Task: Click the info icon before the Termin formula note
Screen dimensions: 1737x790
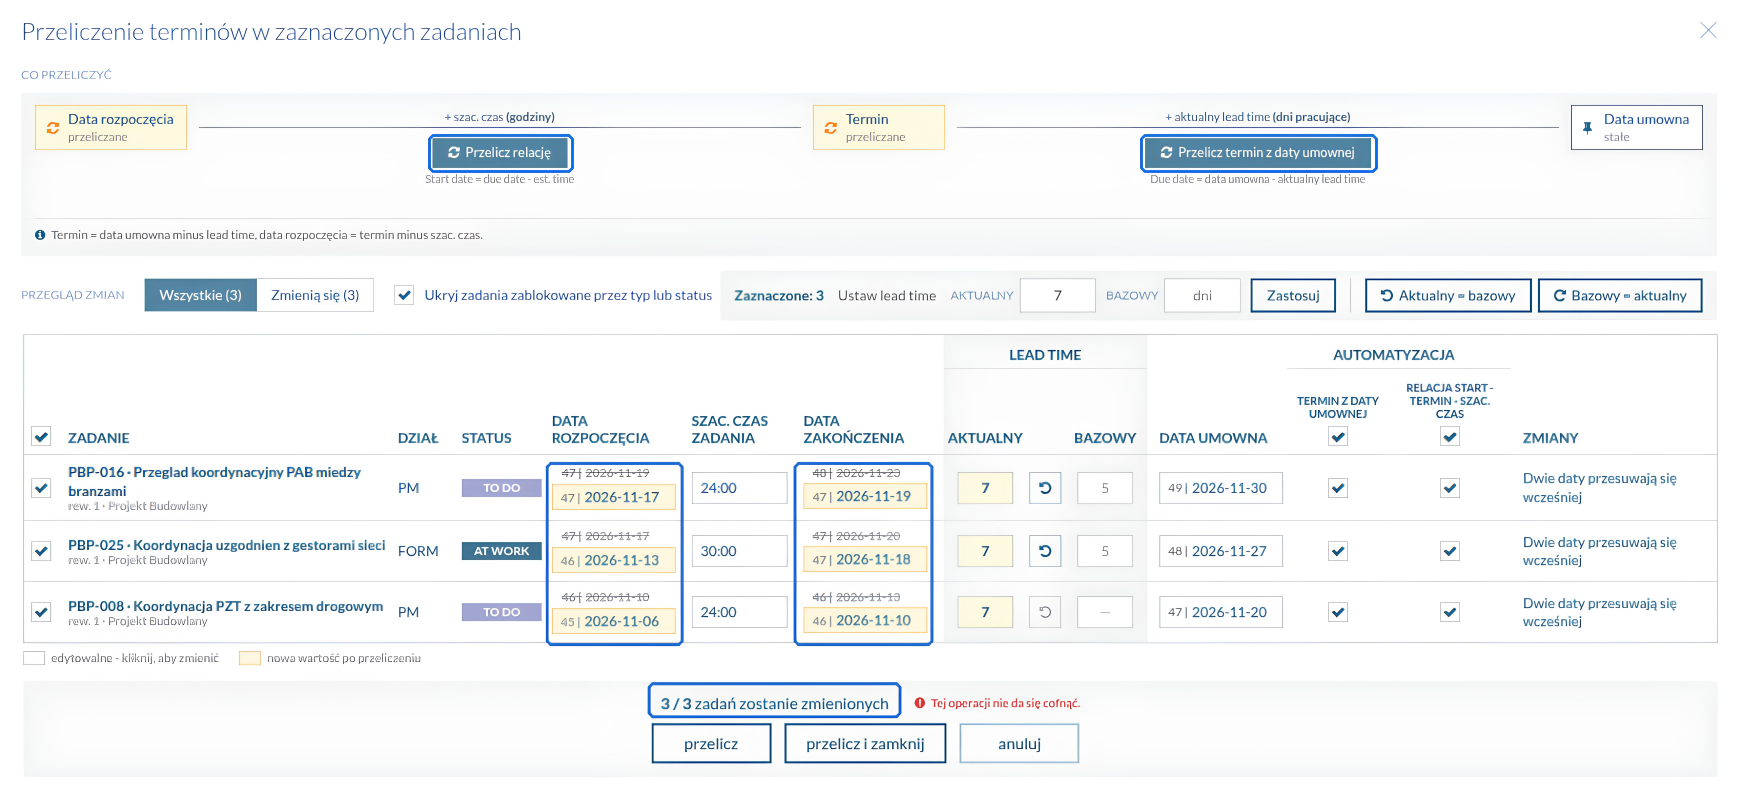Action: pyautogui.click(x=40, y=235)
